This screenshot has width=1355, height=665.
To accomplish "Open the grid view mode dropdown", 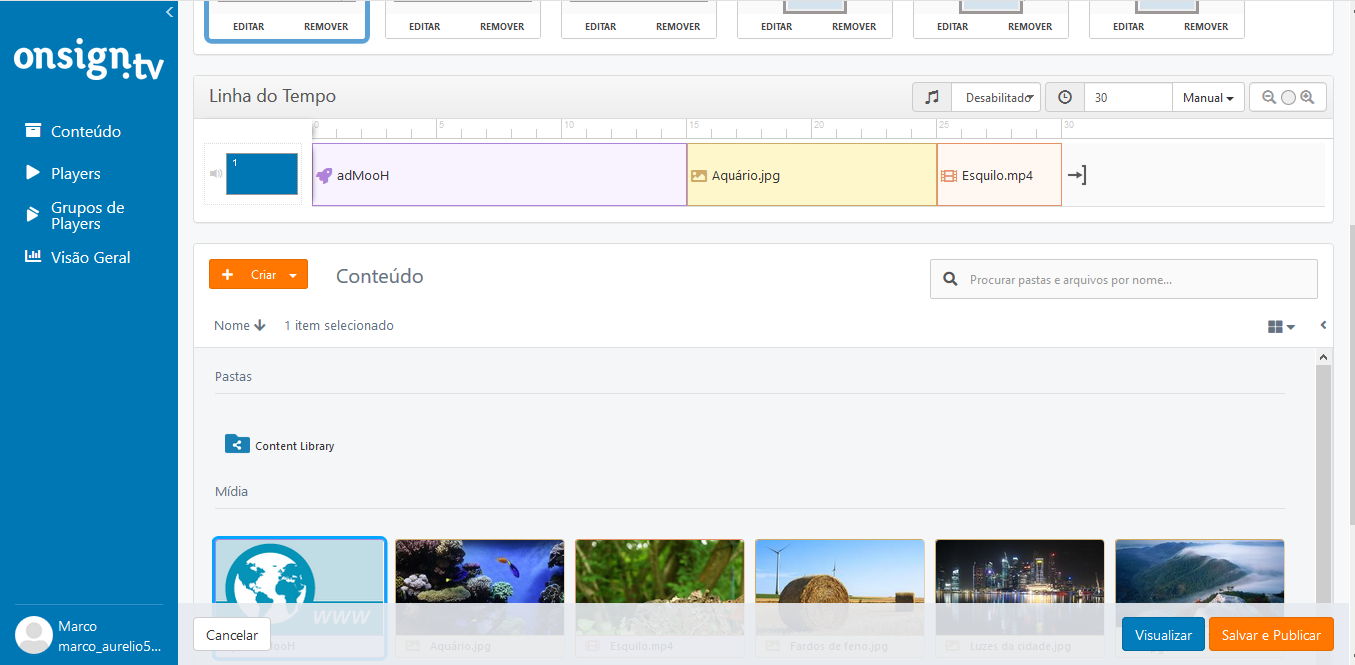I will (1281, 327).
